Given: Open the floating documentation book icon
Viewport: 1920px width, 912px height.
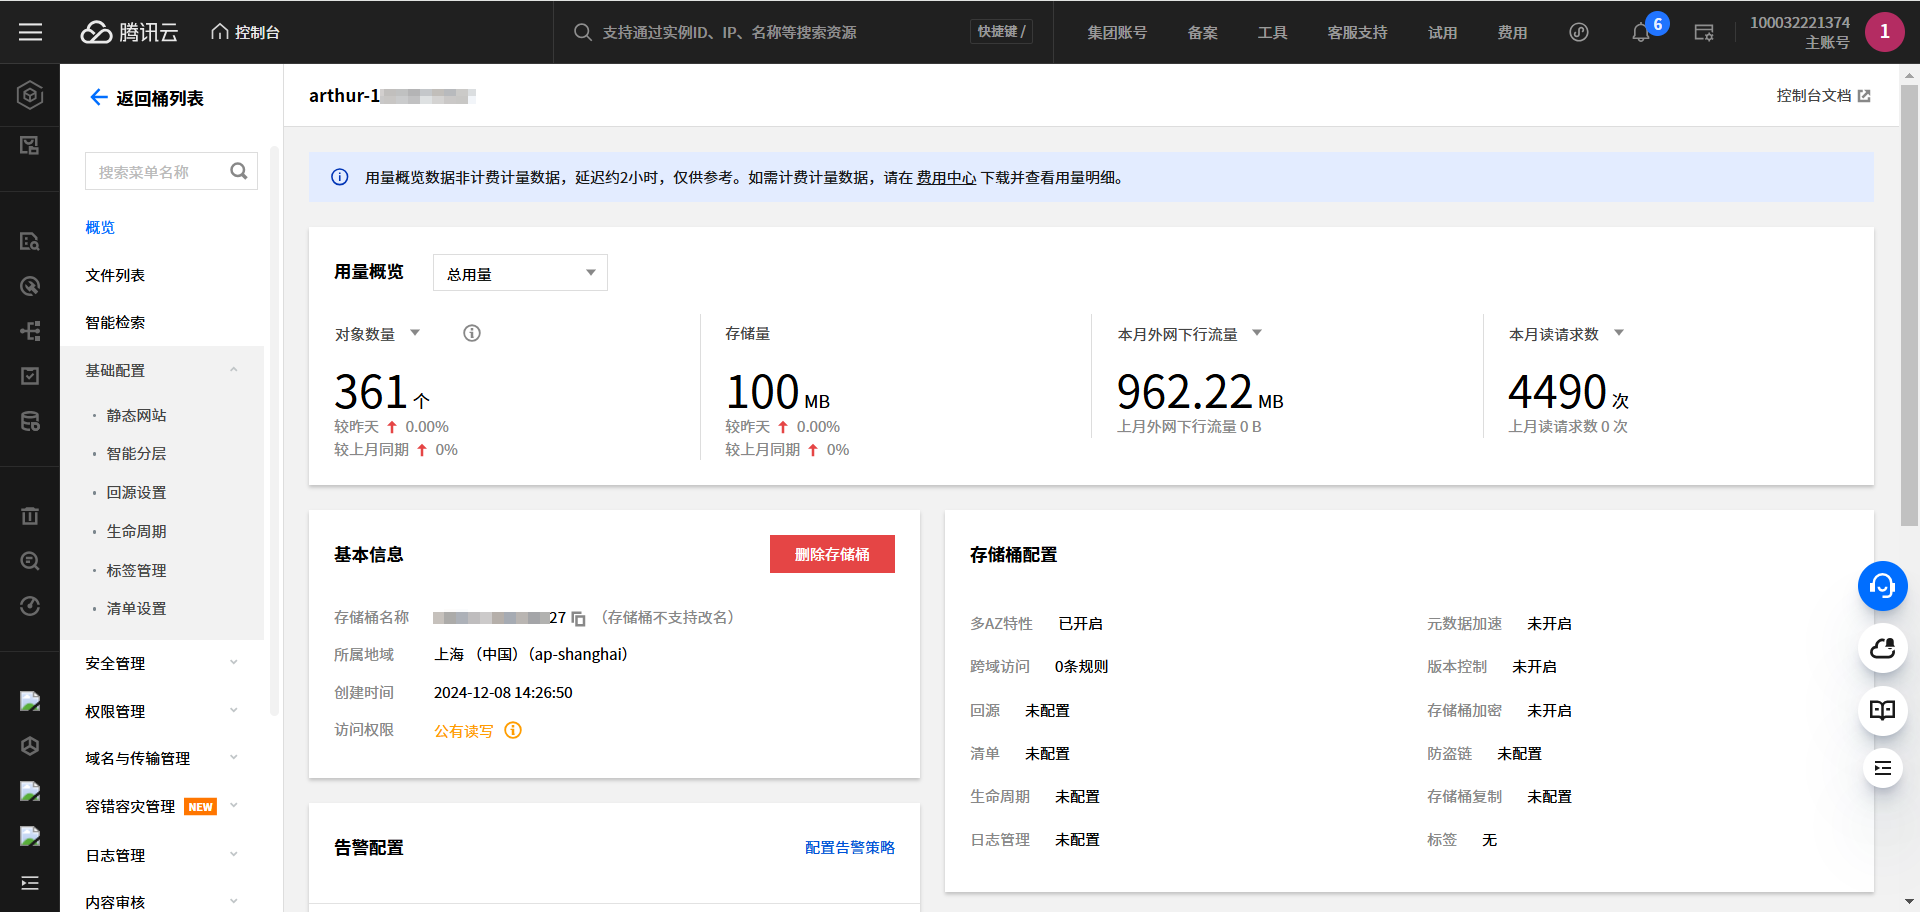Looking at the screenshot, I should [1882, 710].
